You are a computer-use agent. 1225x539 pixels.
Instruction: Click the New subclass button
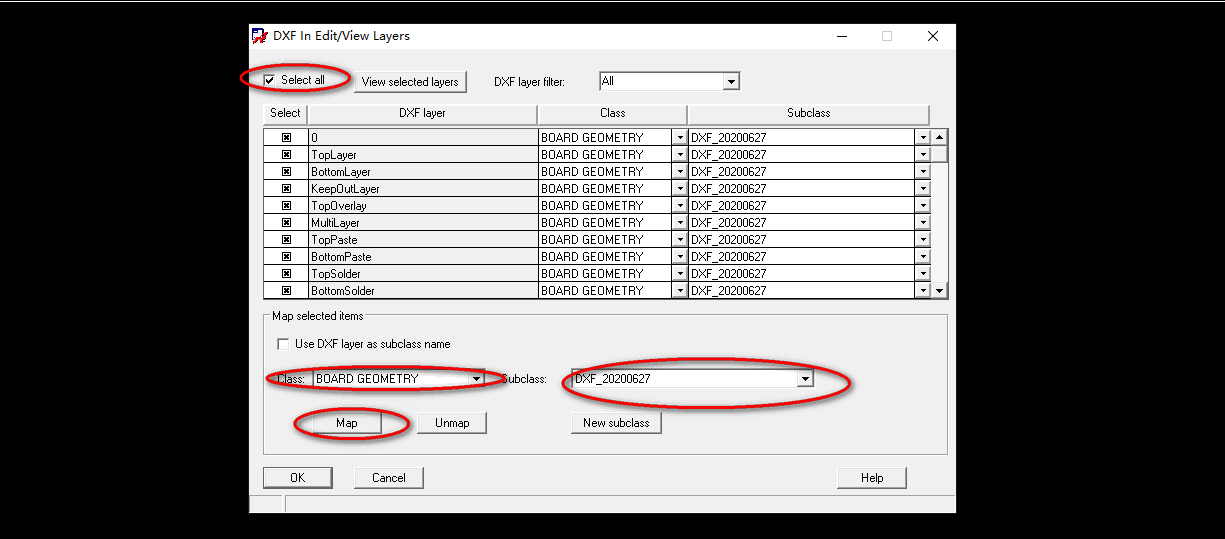[x=616, y=423]
